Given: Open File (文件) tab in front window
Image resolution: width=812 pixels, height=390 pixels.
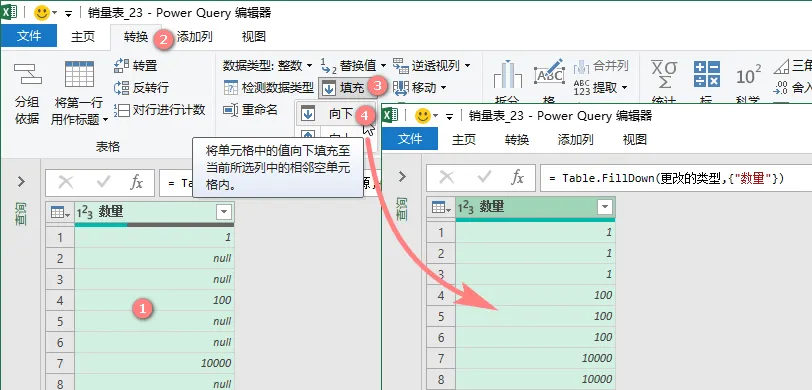Looking at the screenshot, I should pyautogui.click(x=410, y=139).
